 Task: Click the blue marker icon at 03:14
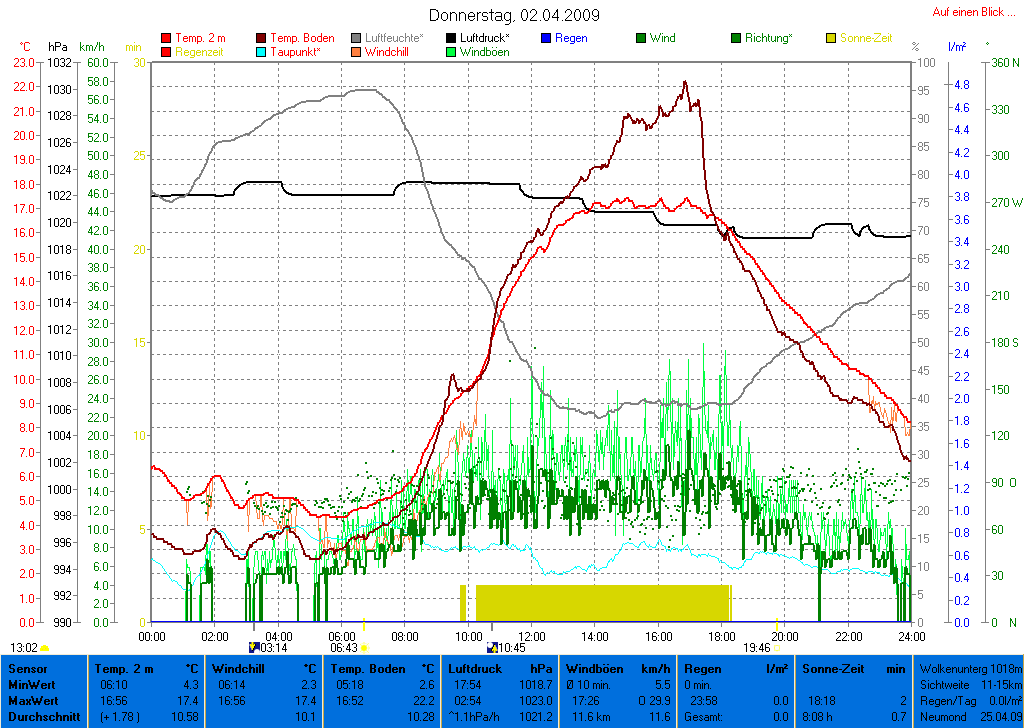click(254, 648)
